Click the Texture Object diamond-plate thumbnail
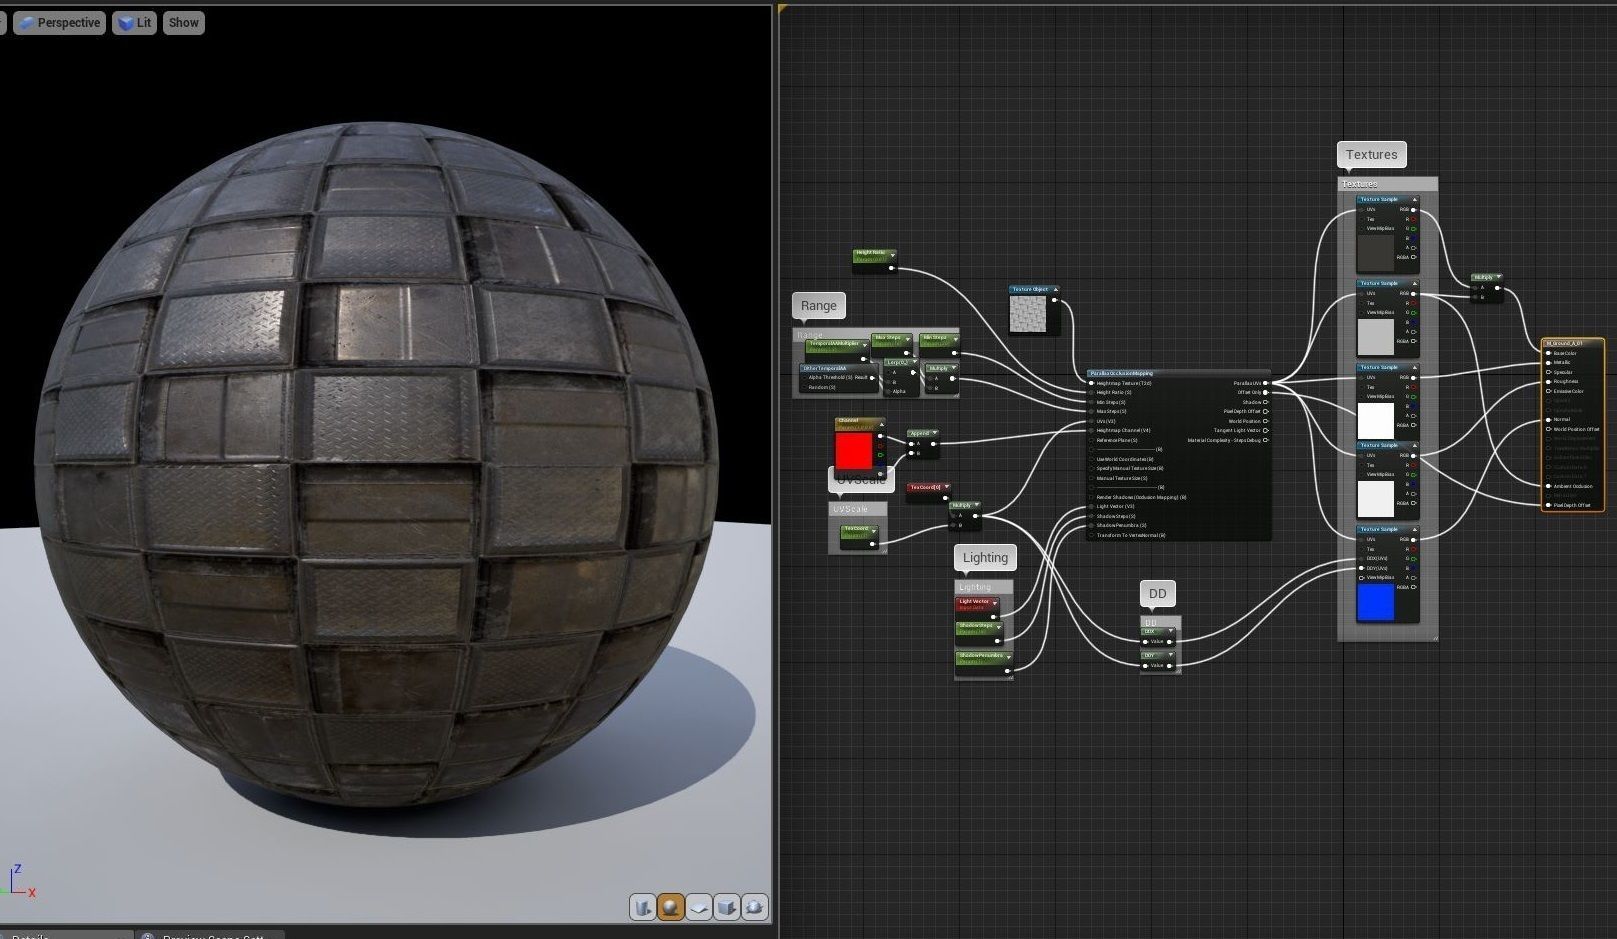Viewport: 1617px width, 939px height. [1028, 314]
